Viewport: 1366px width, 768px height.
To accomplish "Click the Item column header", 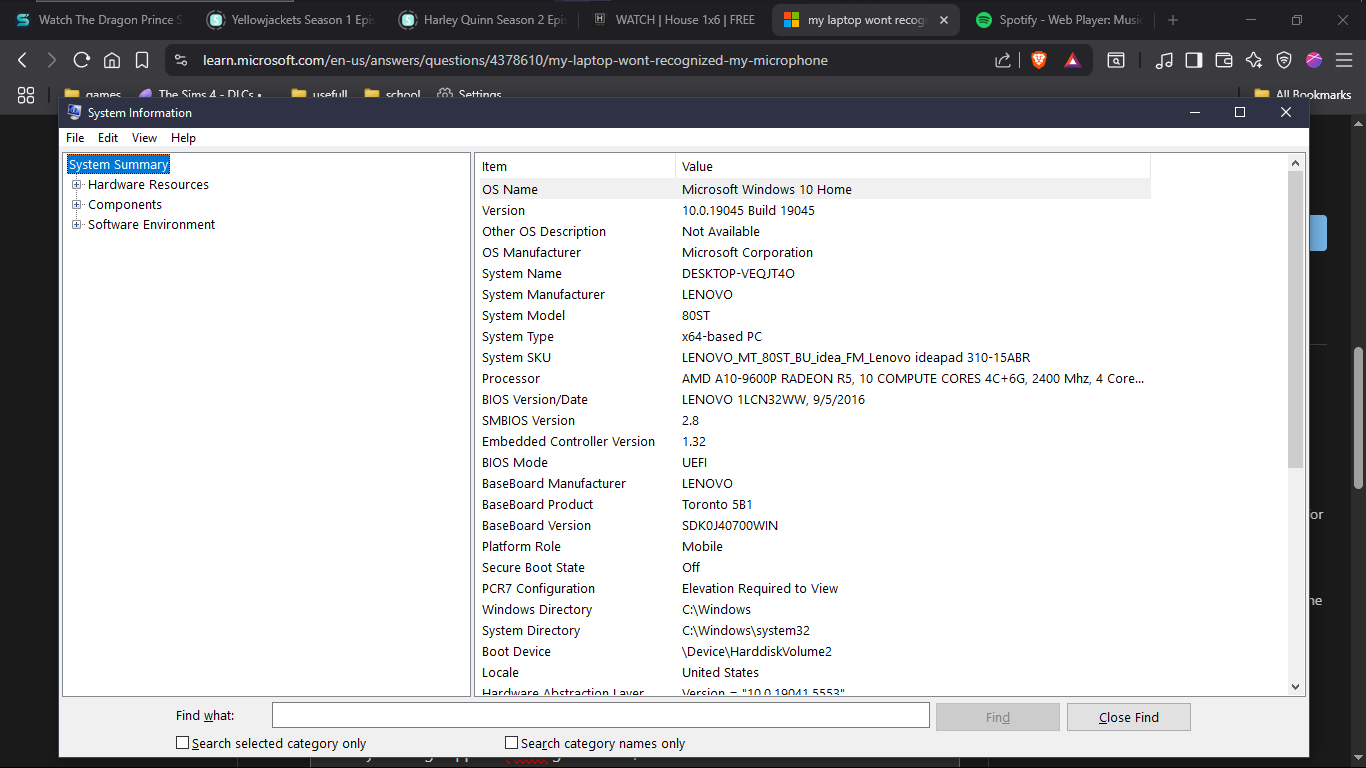I will tap(575, 166).
